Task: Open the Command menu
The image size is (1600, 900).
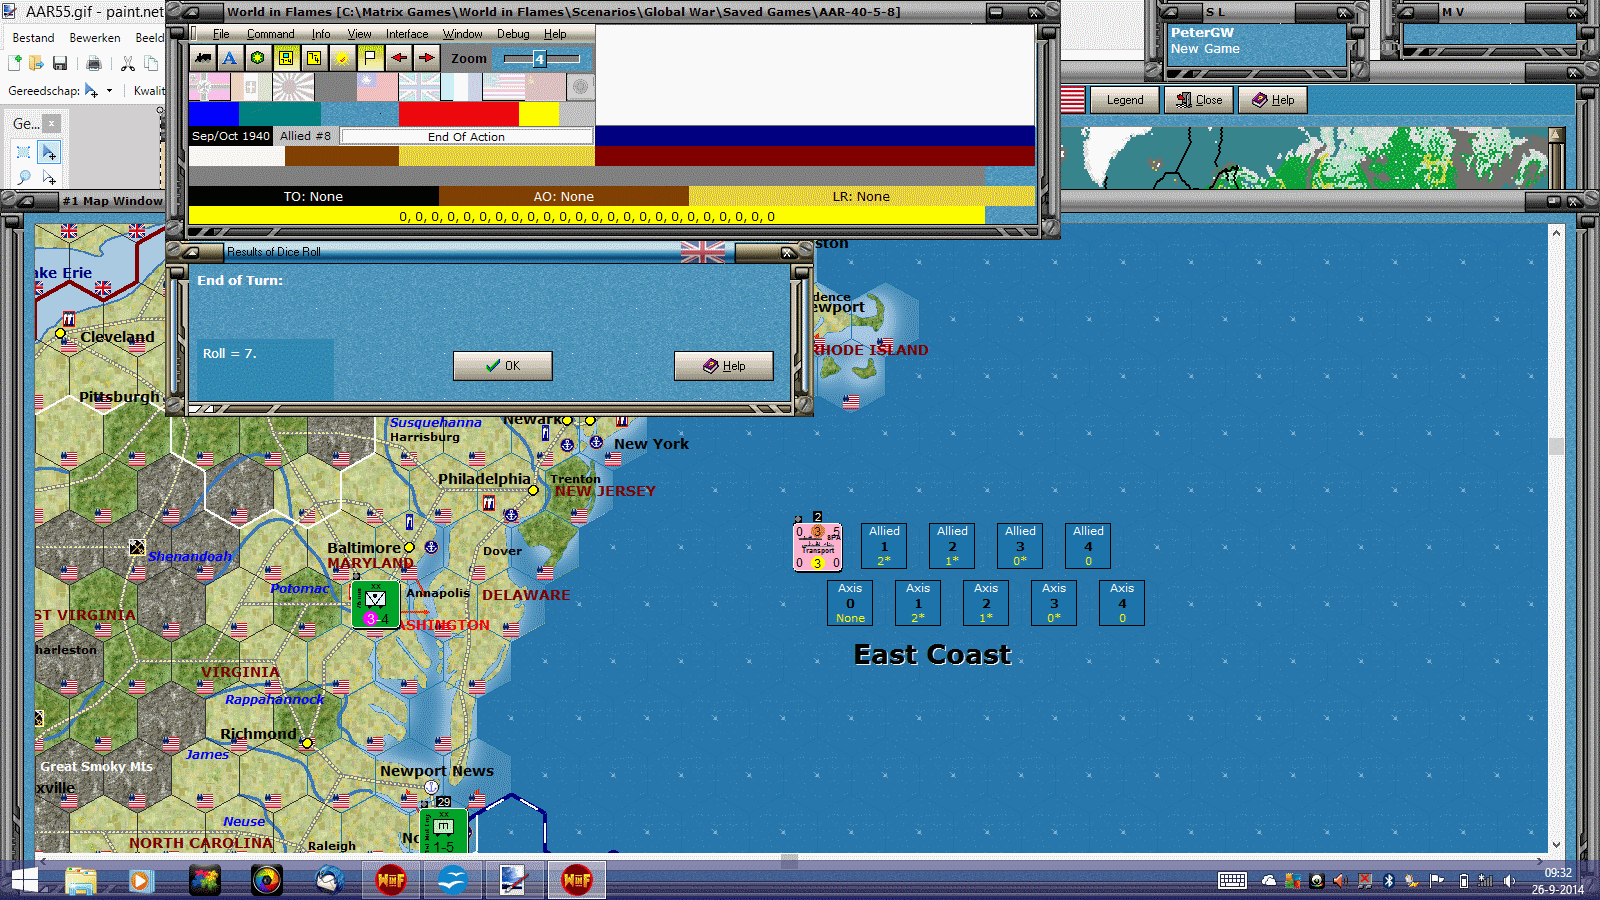Action: (x=271, y=34)
